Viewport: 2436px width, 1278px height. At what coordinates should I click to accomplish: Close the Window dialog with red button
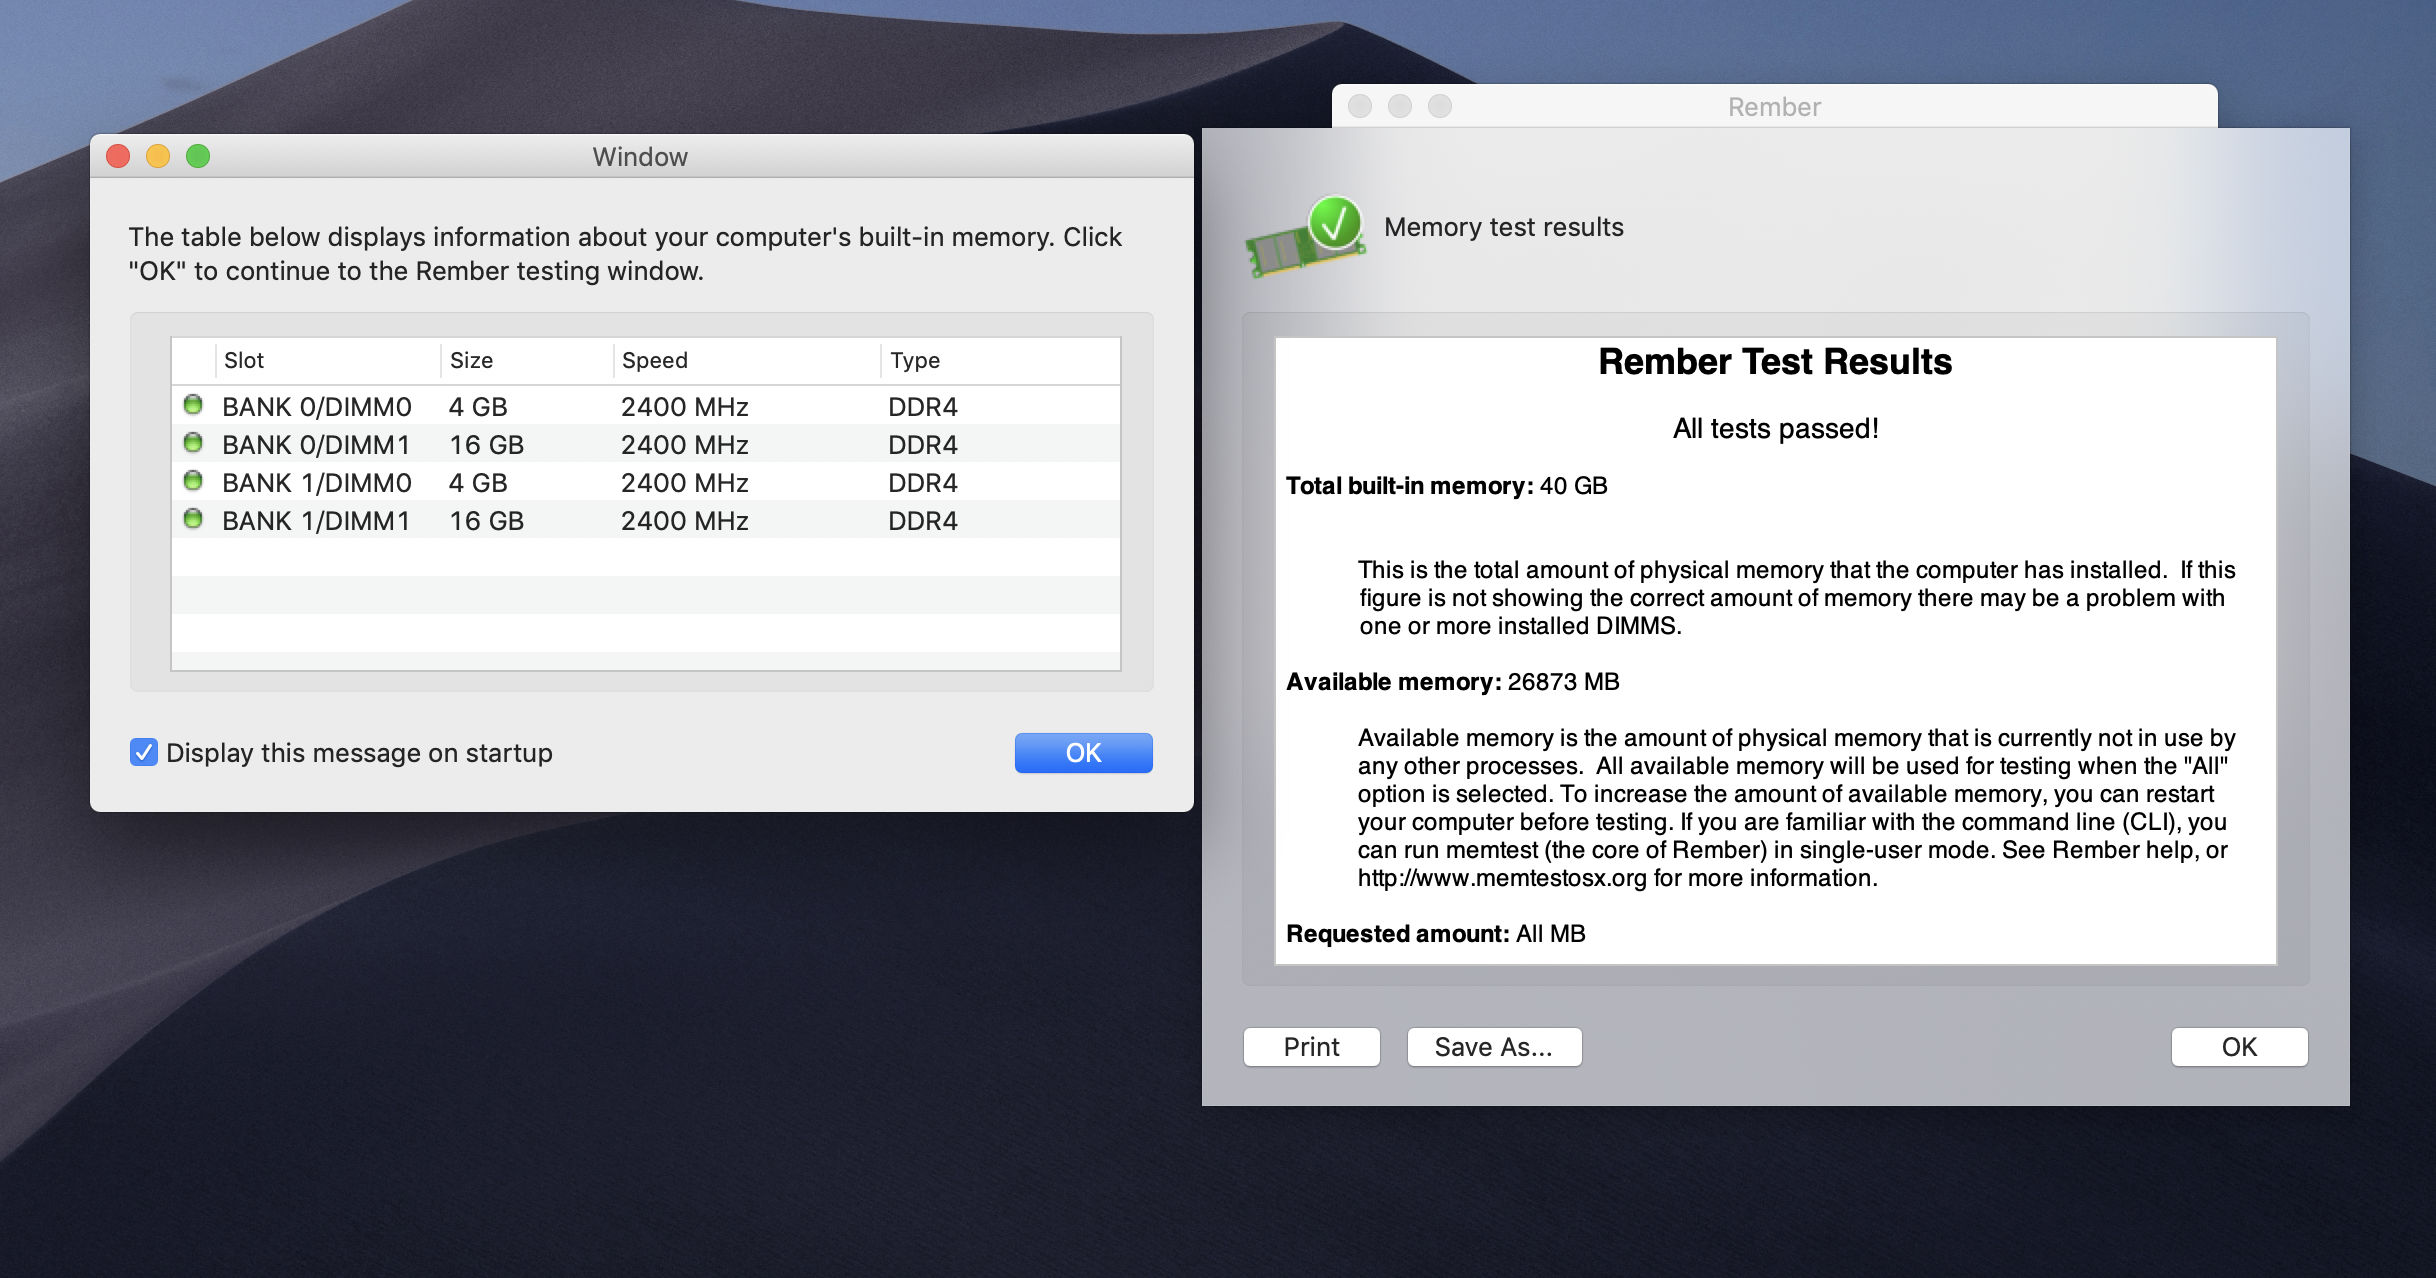click(118, 156)
